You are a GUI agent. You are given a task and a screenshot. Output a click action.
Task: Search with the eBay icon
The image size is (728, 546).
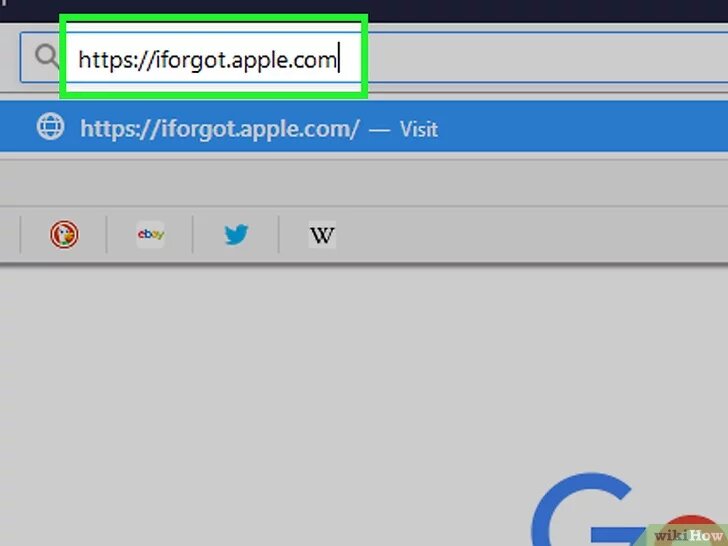[150, 234]
